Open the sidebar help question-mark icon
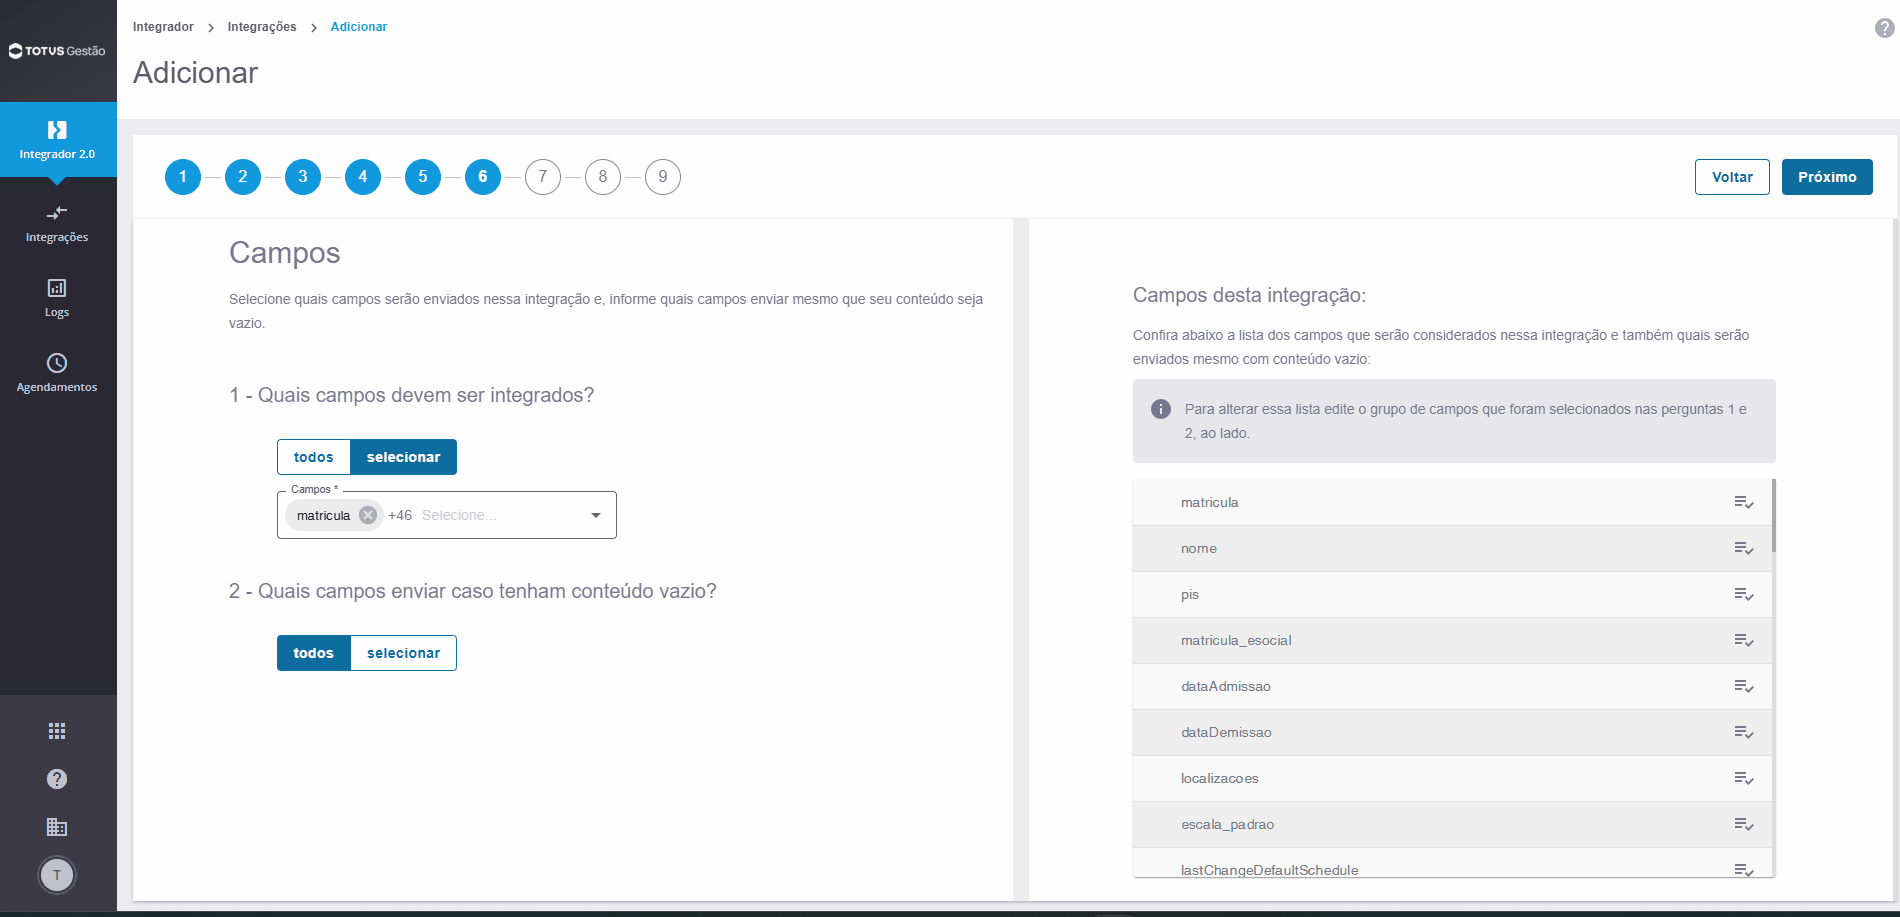Viewport: 1900px width, 917px height. coord(57,779)
